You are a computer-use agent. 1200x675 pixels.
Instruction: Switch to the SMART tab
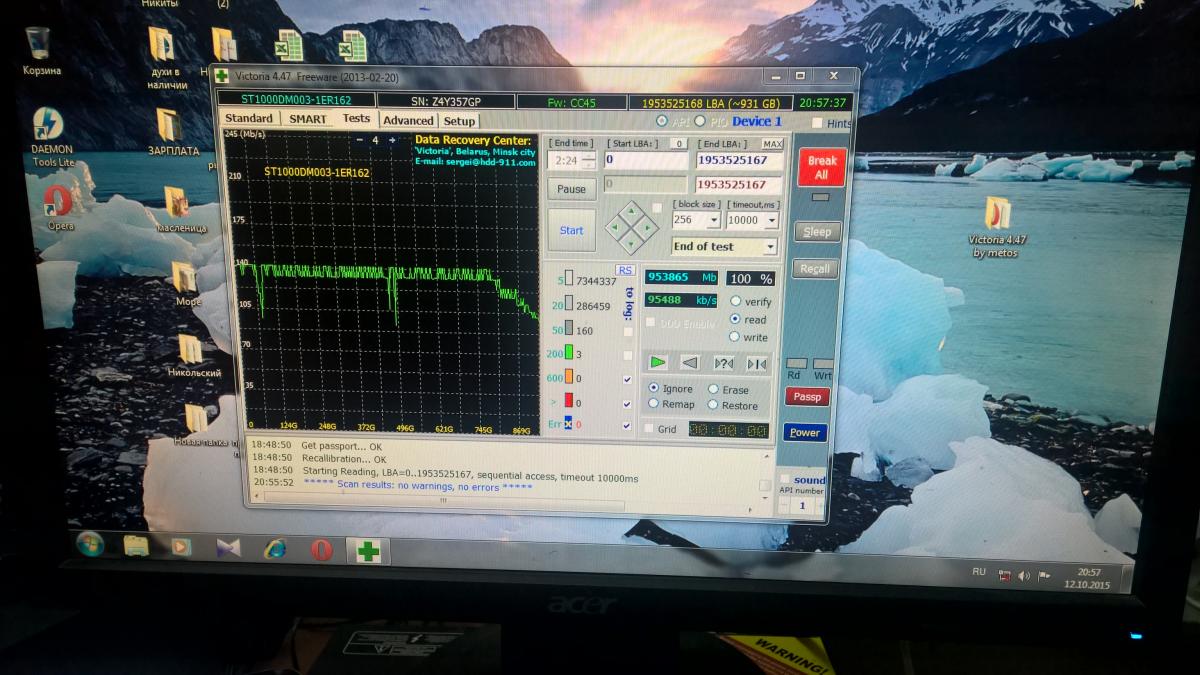click(308, 119)
